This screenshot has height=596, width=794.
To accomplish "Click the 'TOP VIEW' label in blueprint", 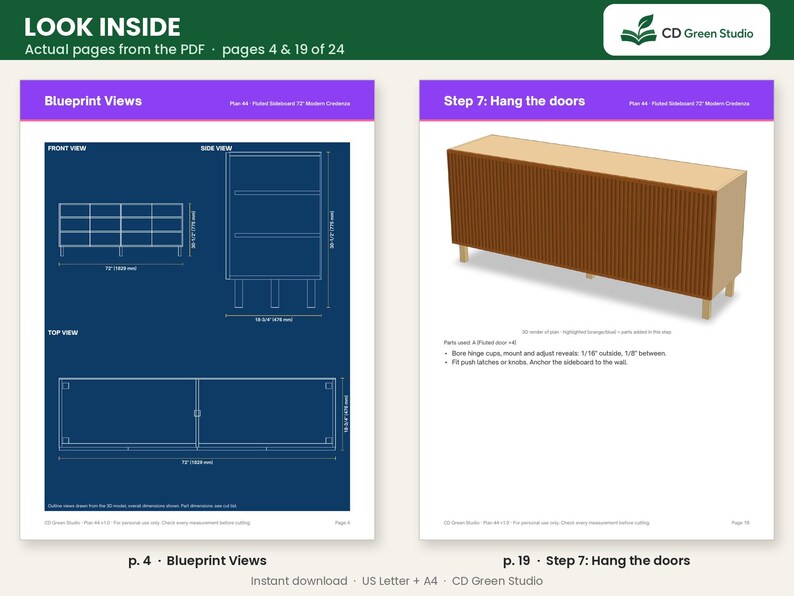I will coord(63,333).
